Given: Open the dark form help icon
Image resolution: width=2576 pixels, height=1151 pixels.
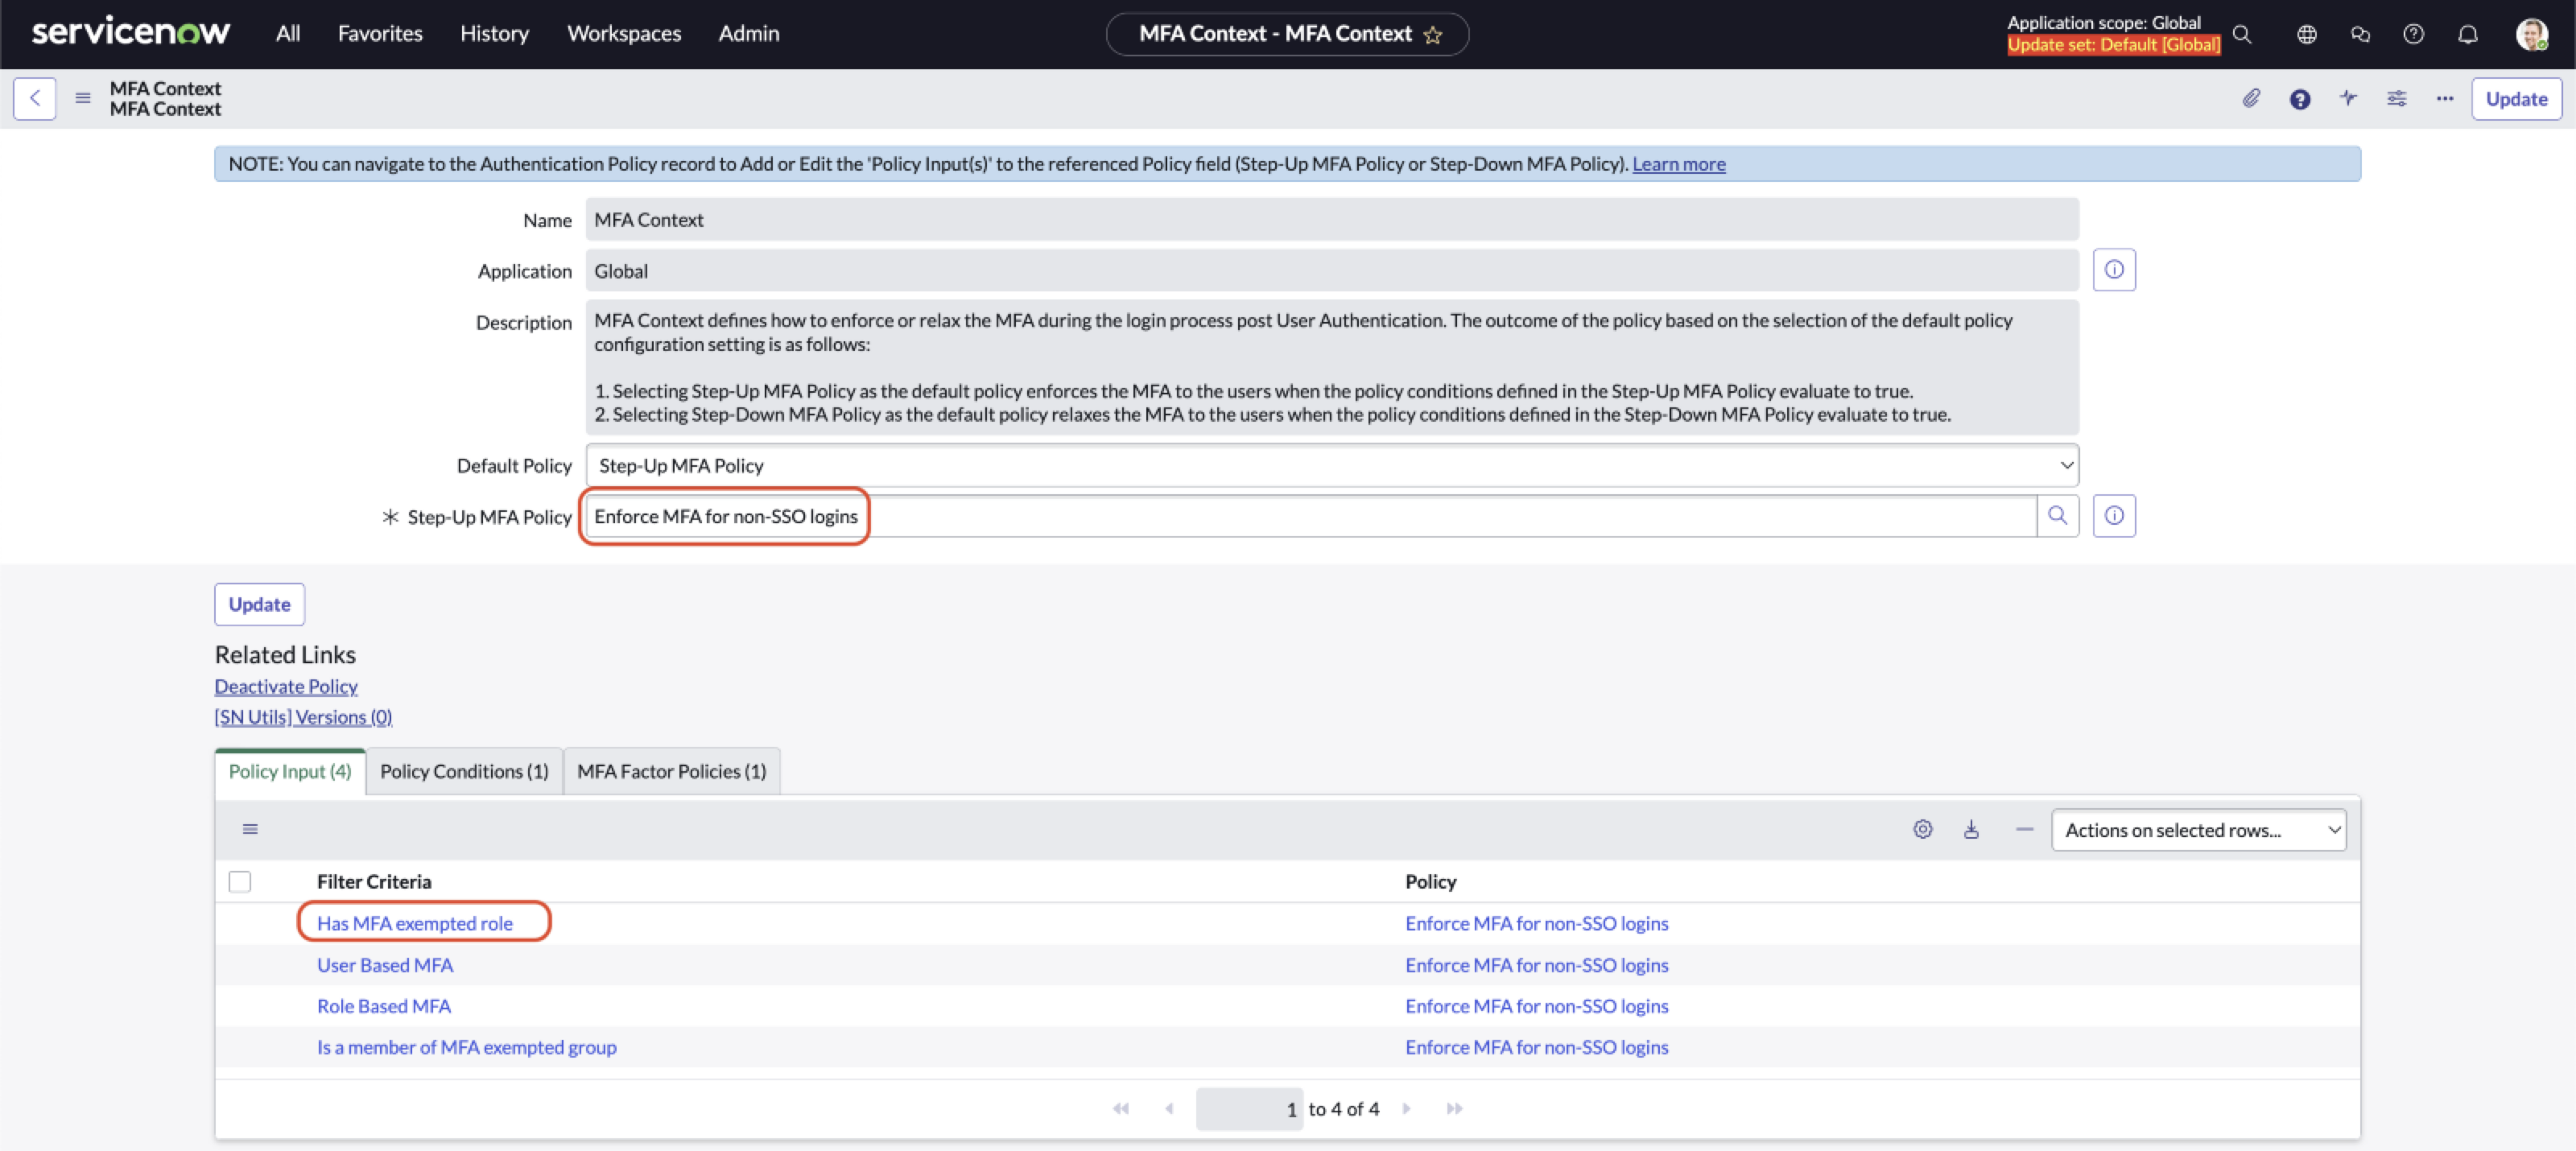Looking at the screenshot, I should 2300,98.
